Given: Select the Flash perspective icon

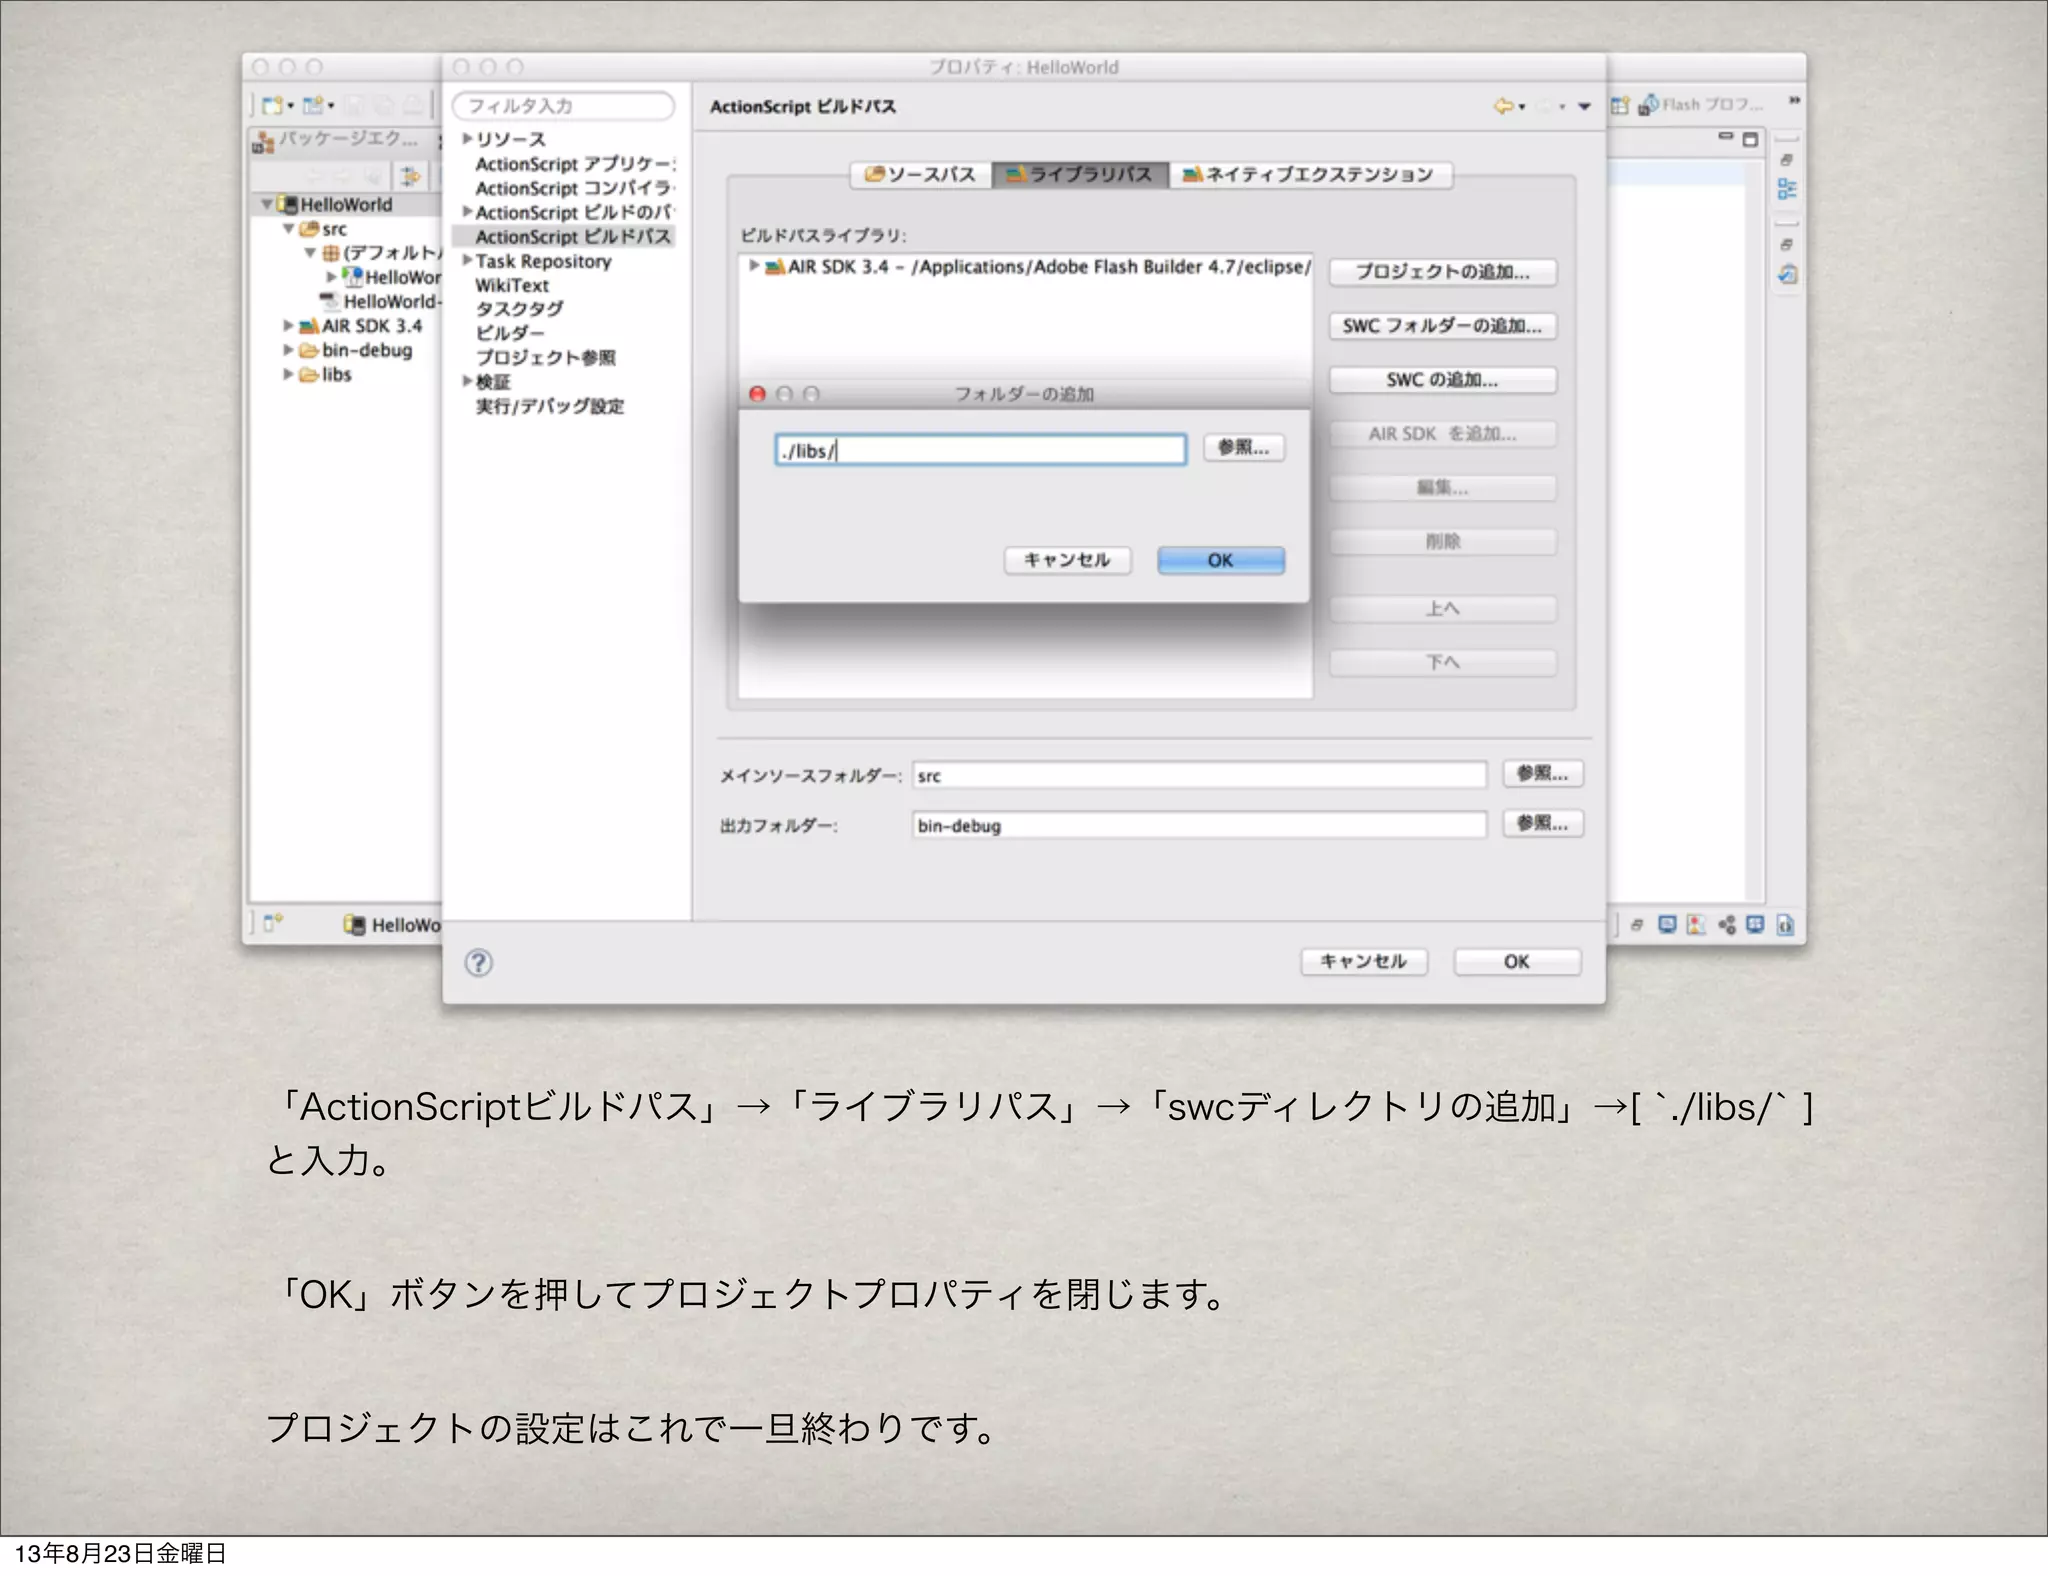Looking at the screenshot, I should 1648,104.
